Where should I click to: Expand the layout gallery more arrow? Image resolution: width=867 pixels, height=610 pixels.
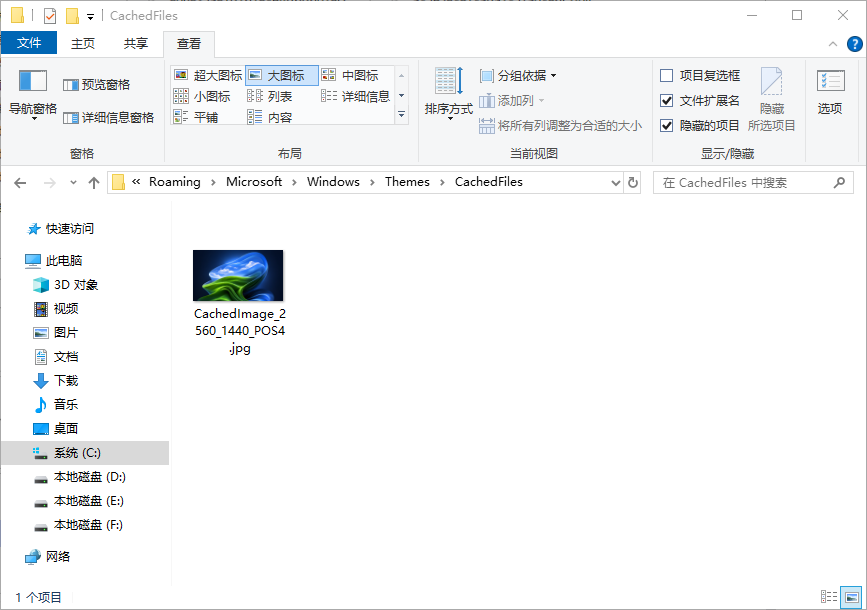(402, 115)
